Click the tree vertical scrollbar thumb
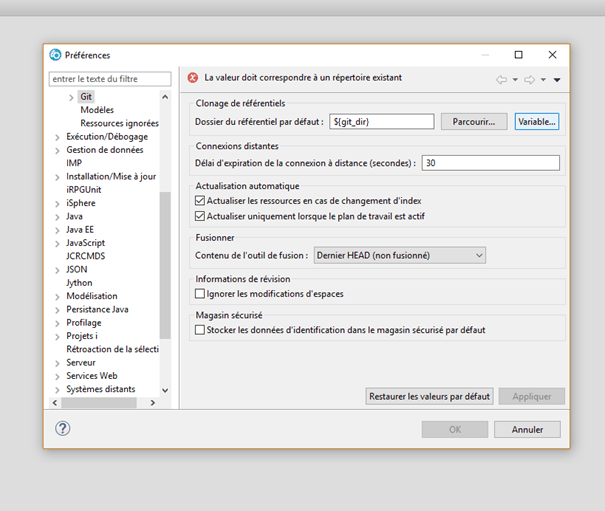This screenshot has width=605, height=511. point(165,265)
